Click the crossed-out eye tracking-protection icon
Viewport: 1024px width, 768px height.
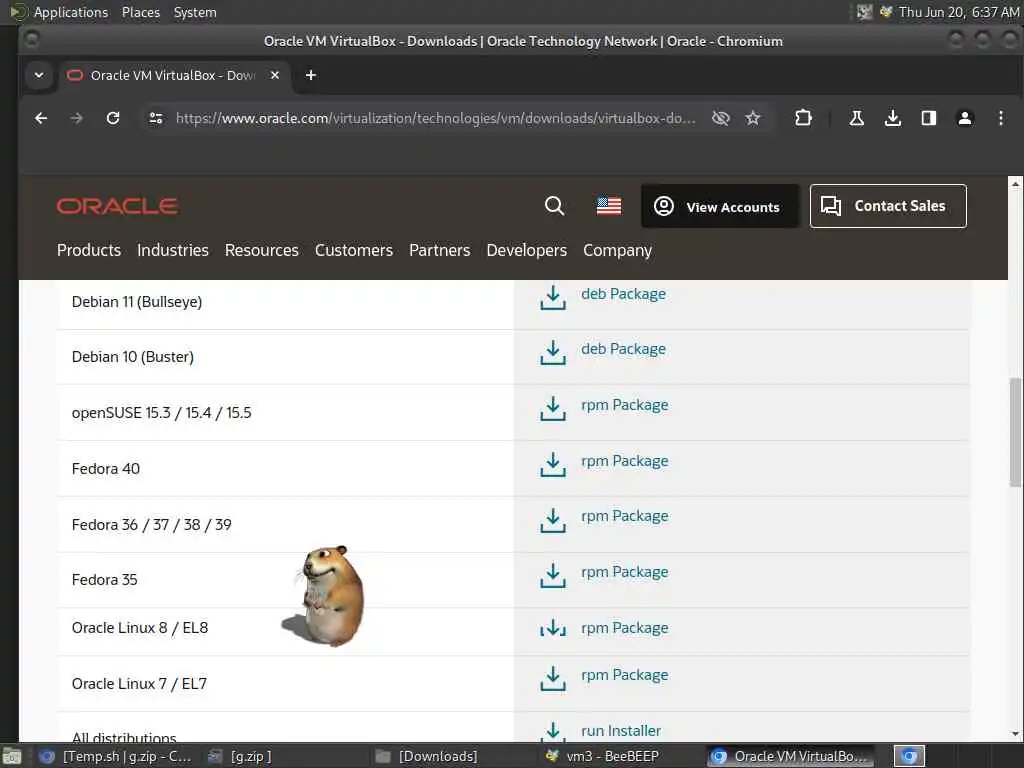tap(720, 118)
